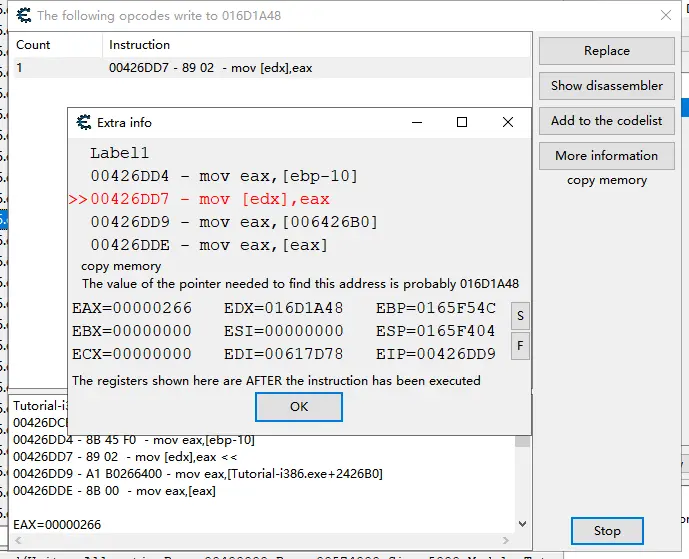Click the S button beside registers
The height and width of the screenshot is (559, 689).
pyautogui.click(x=520, y=316)
